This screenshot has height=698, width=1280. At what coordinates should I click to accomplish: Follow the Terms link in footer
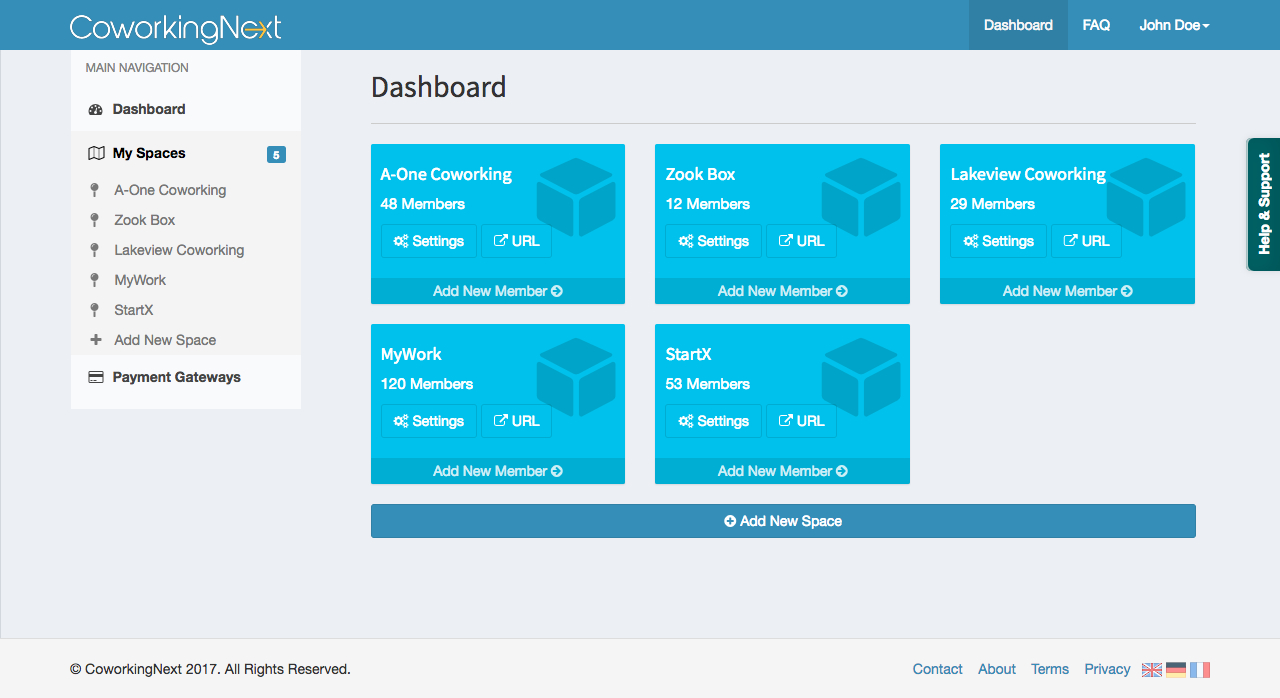1050,669
